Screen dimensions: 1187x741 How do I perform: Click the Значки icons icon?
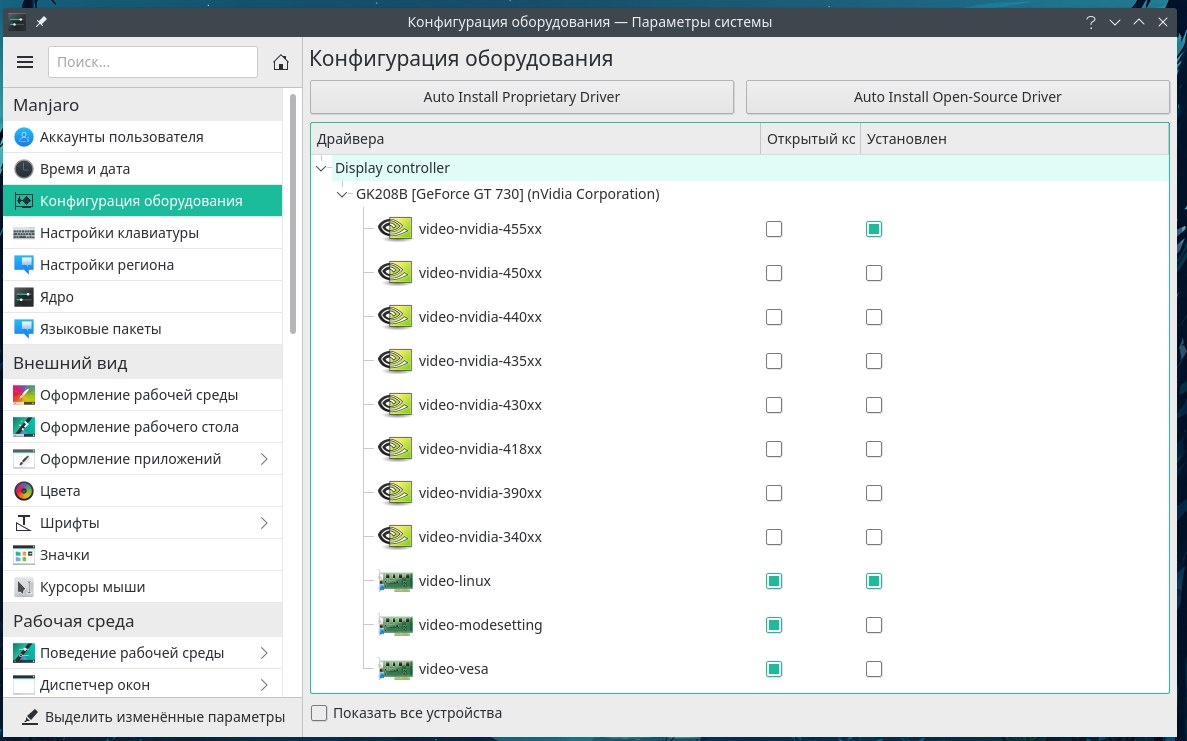[23, 555]
